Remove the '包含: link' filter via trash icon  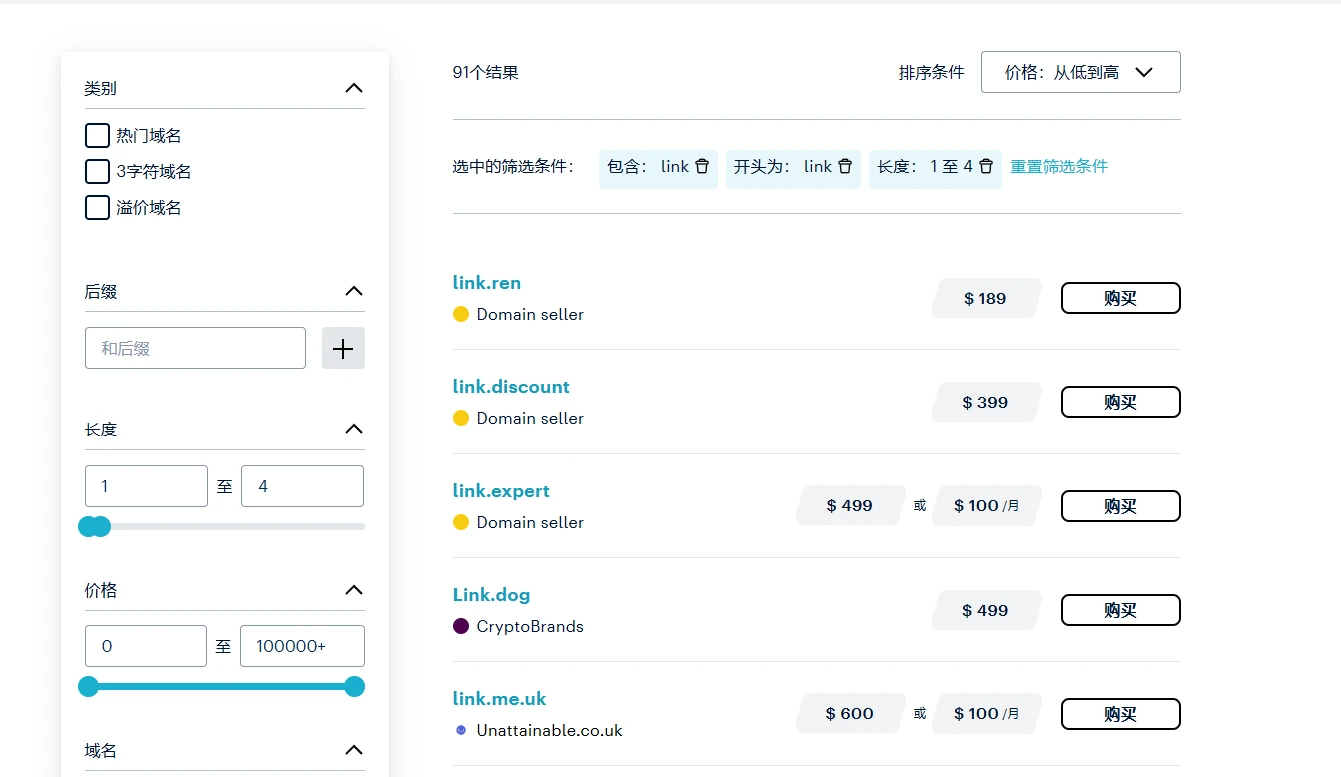click(x=702, y=167)
